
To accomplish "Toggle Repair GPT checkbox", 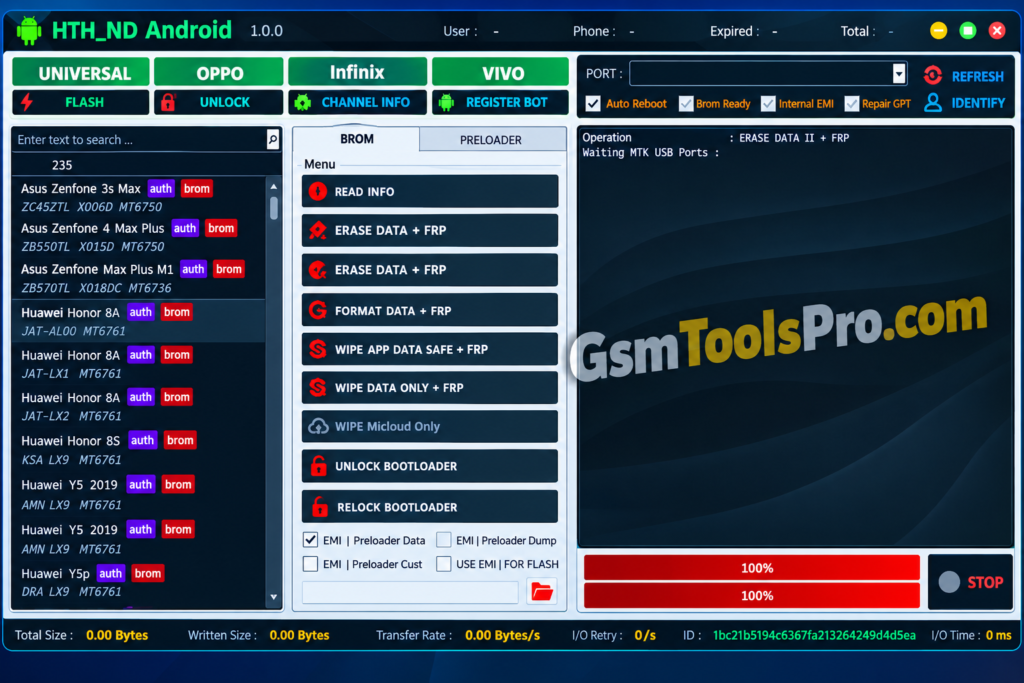I will pyautogui.click(x=852, y=103).
